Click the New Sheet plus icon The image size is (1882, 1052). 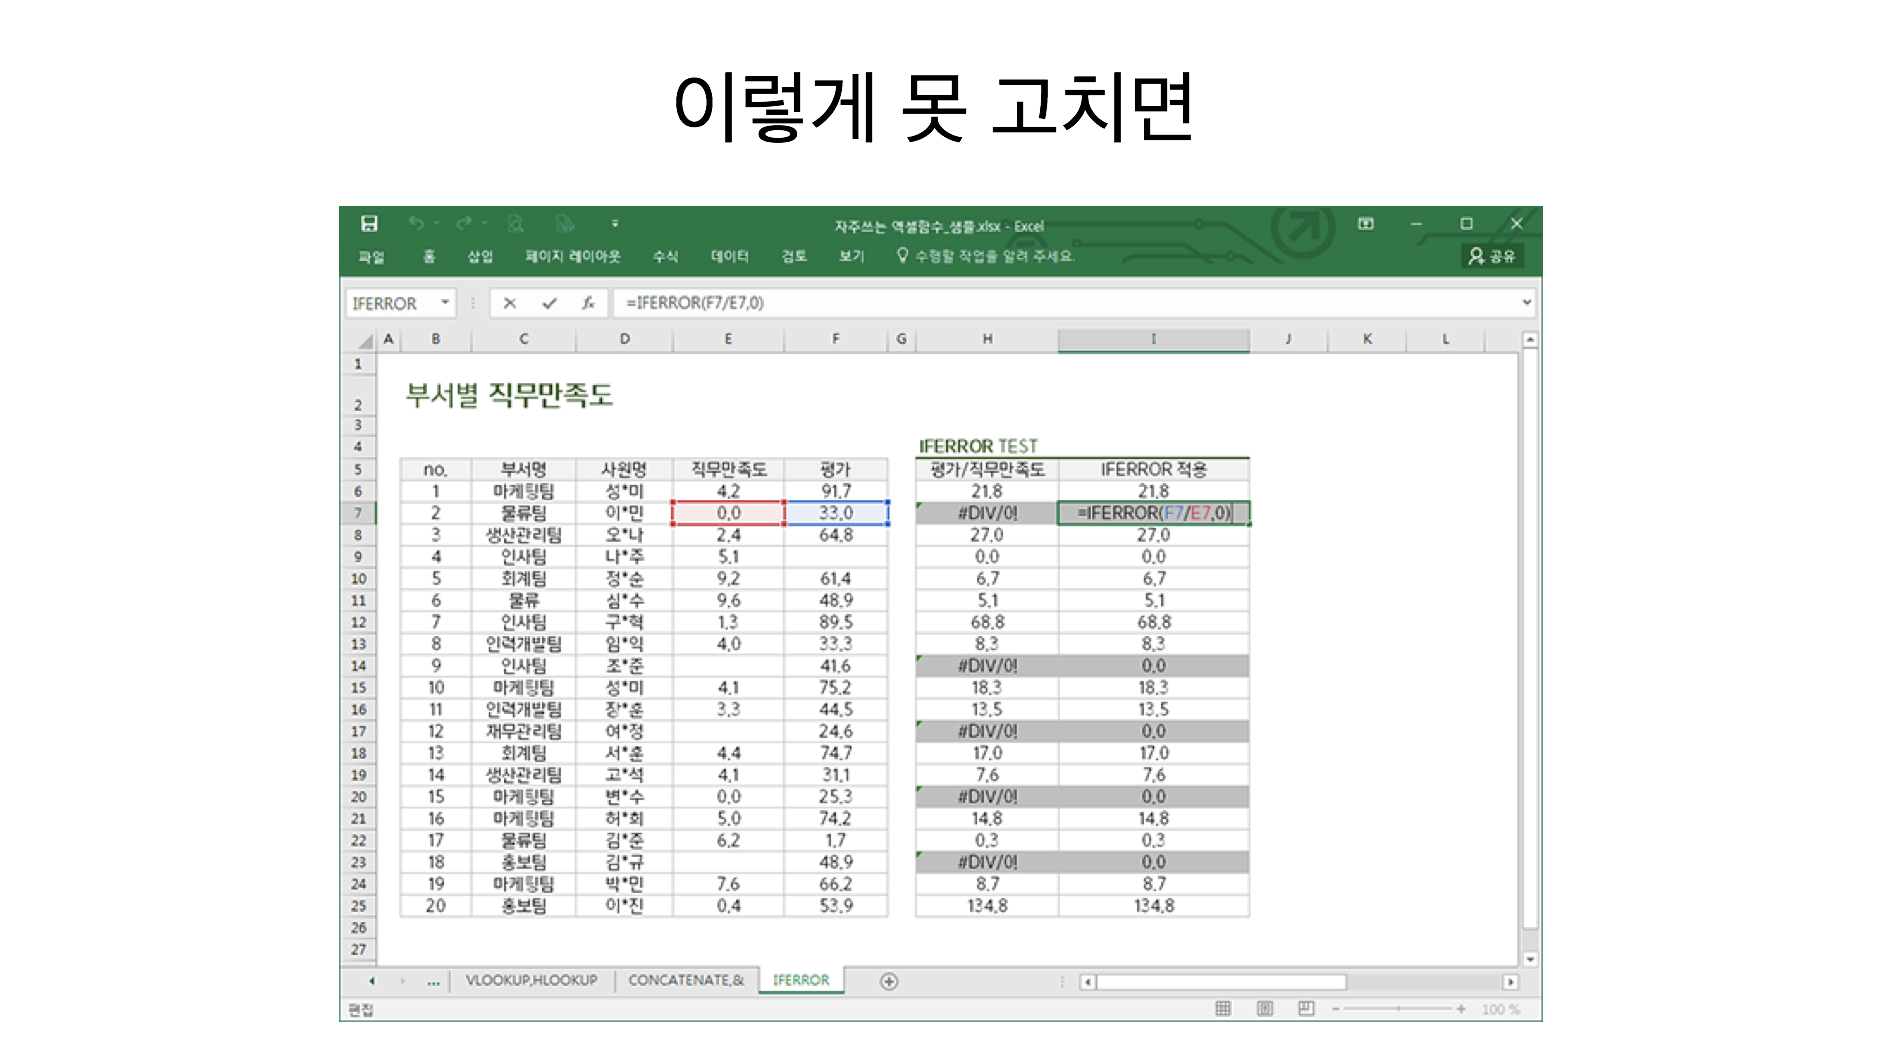click(889, 981)
